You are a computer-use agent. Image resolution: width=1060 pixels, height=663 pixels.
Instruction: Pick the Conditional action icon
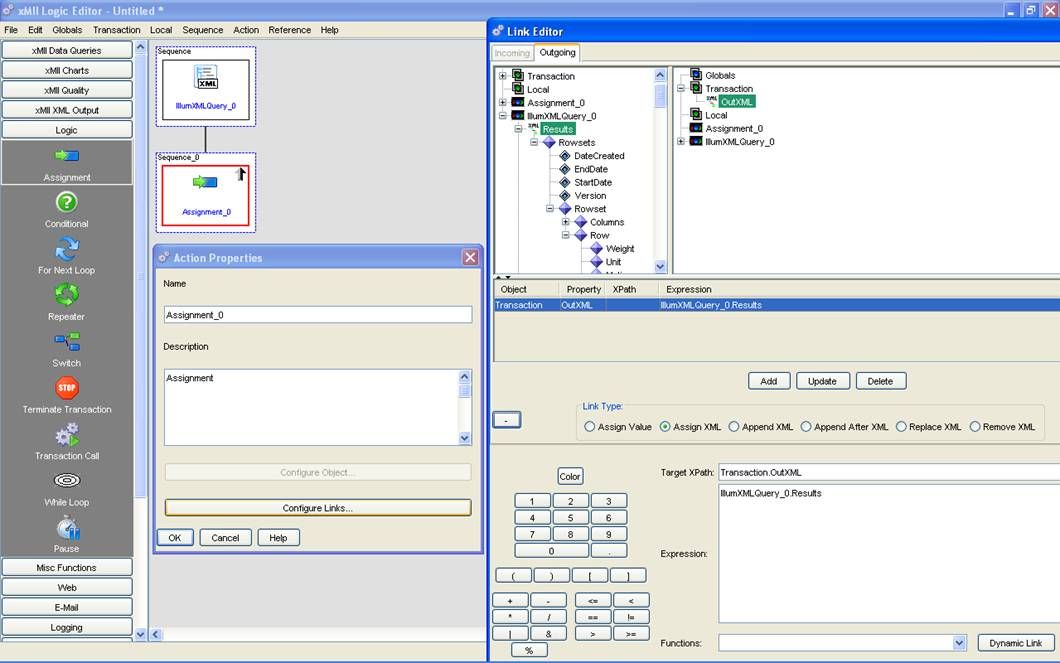coord(66,202)
